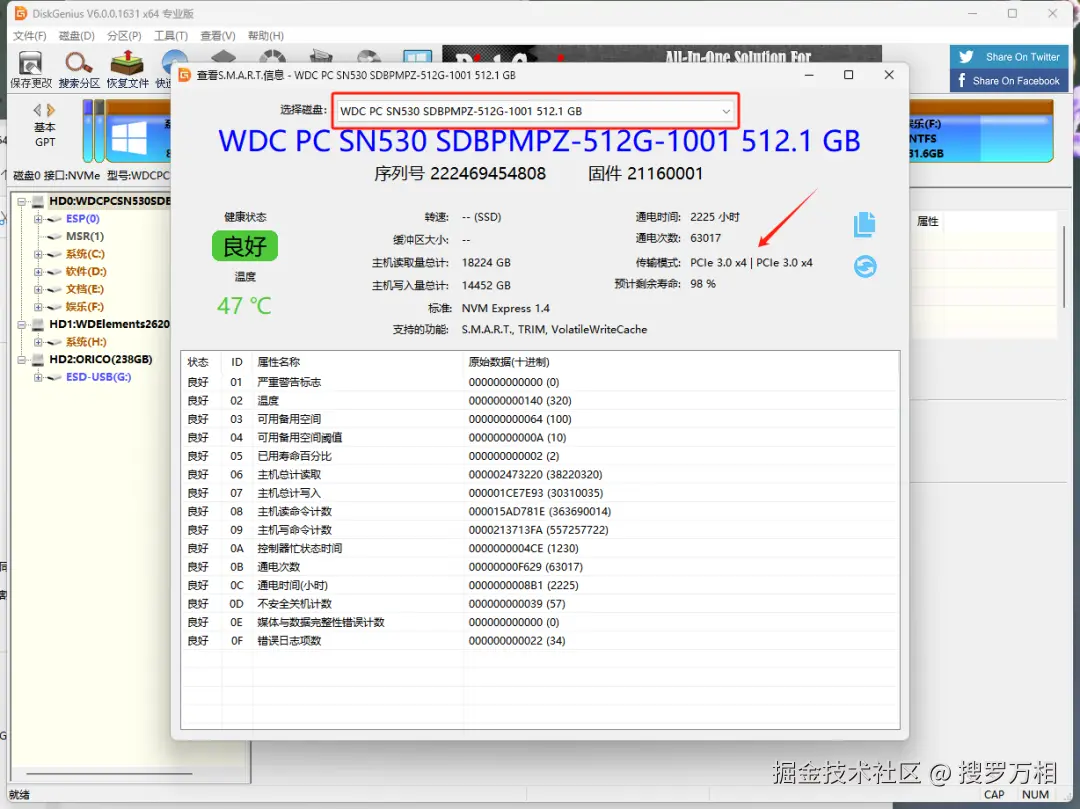Maximize the S.M.A.R.T. information dialog
The height and width of the screenshot is (809, 1080).
[849, 75]
